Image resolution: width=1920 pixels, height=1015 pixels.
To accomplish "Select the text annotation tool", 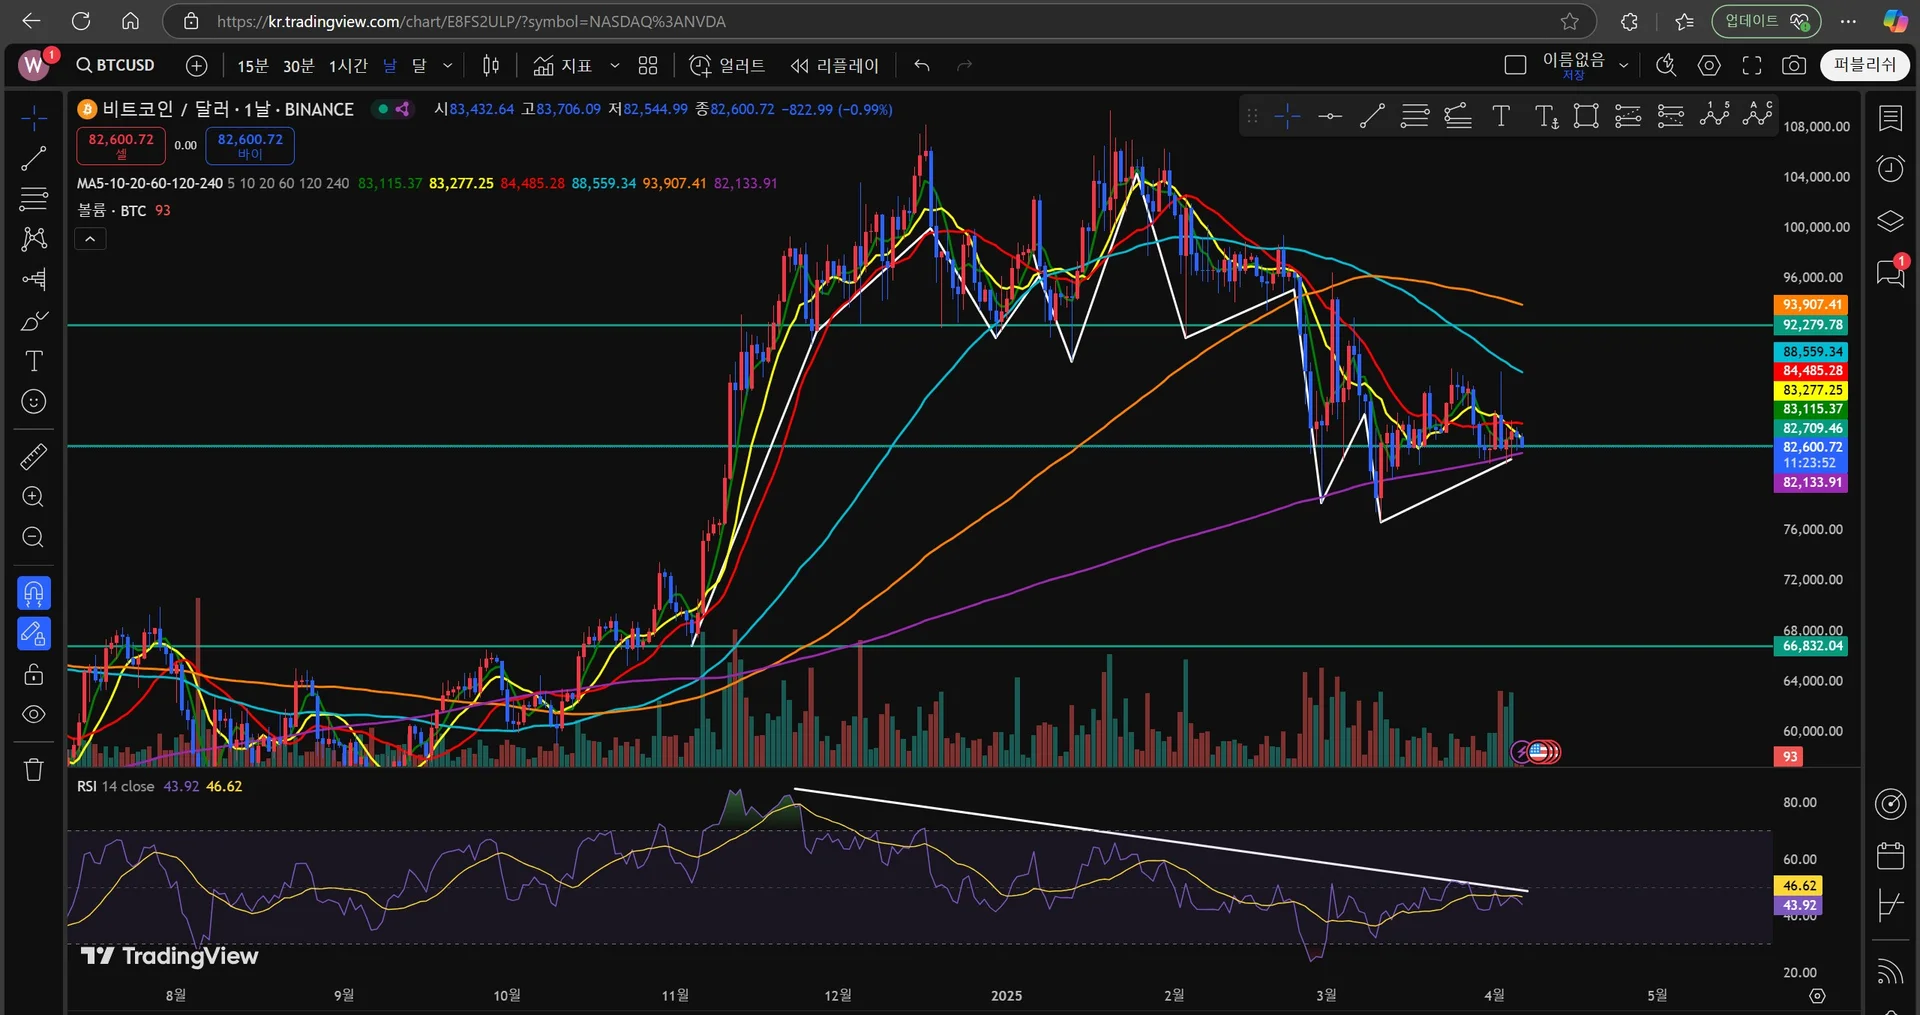I will pyautogui.click(x=34, y=361).
